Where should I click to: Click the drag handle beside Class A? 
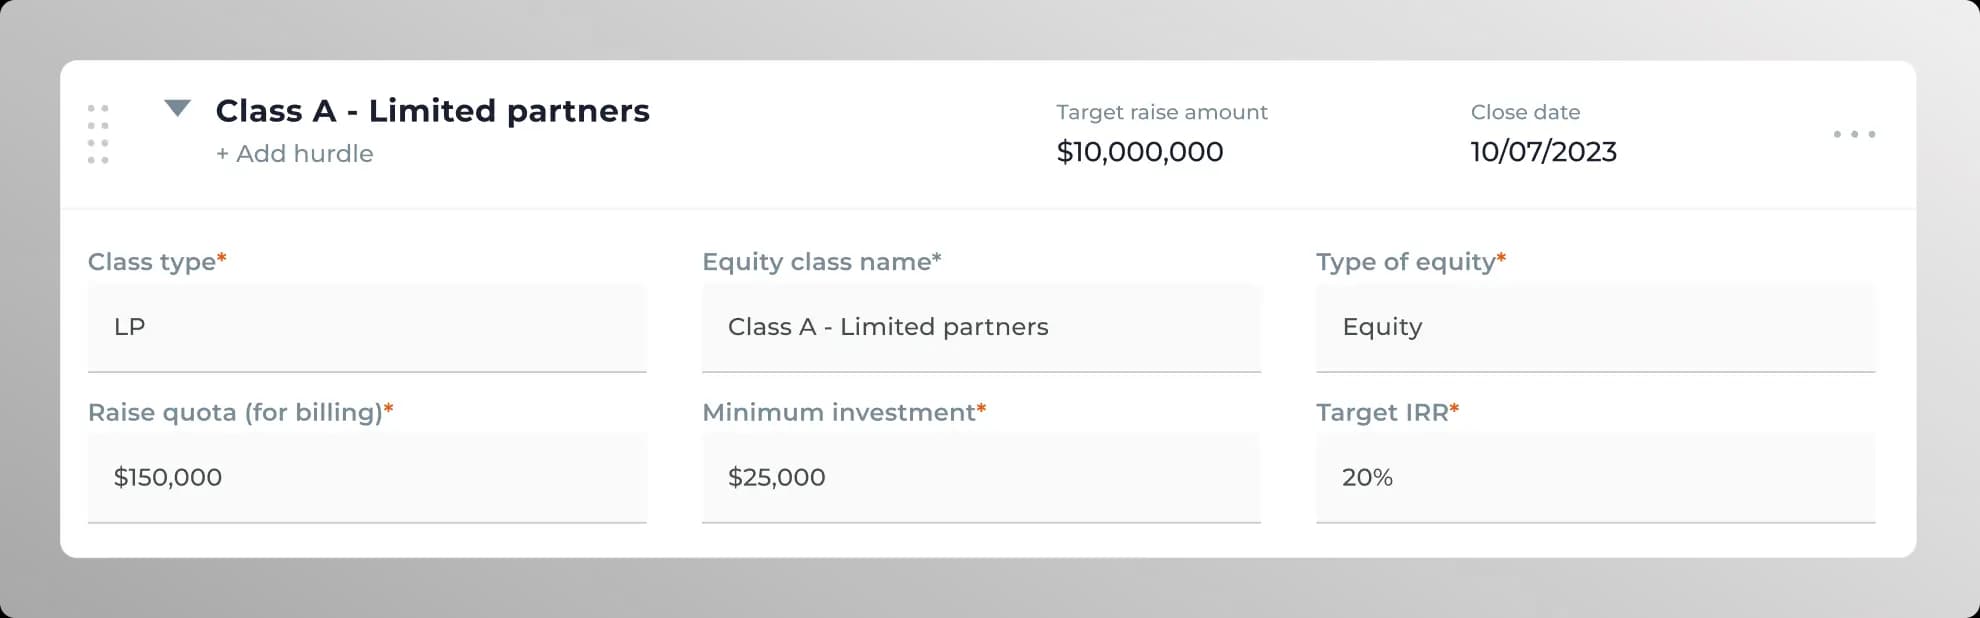click(98, 134)
